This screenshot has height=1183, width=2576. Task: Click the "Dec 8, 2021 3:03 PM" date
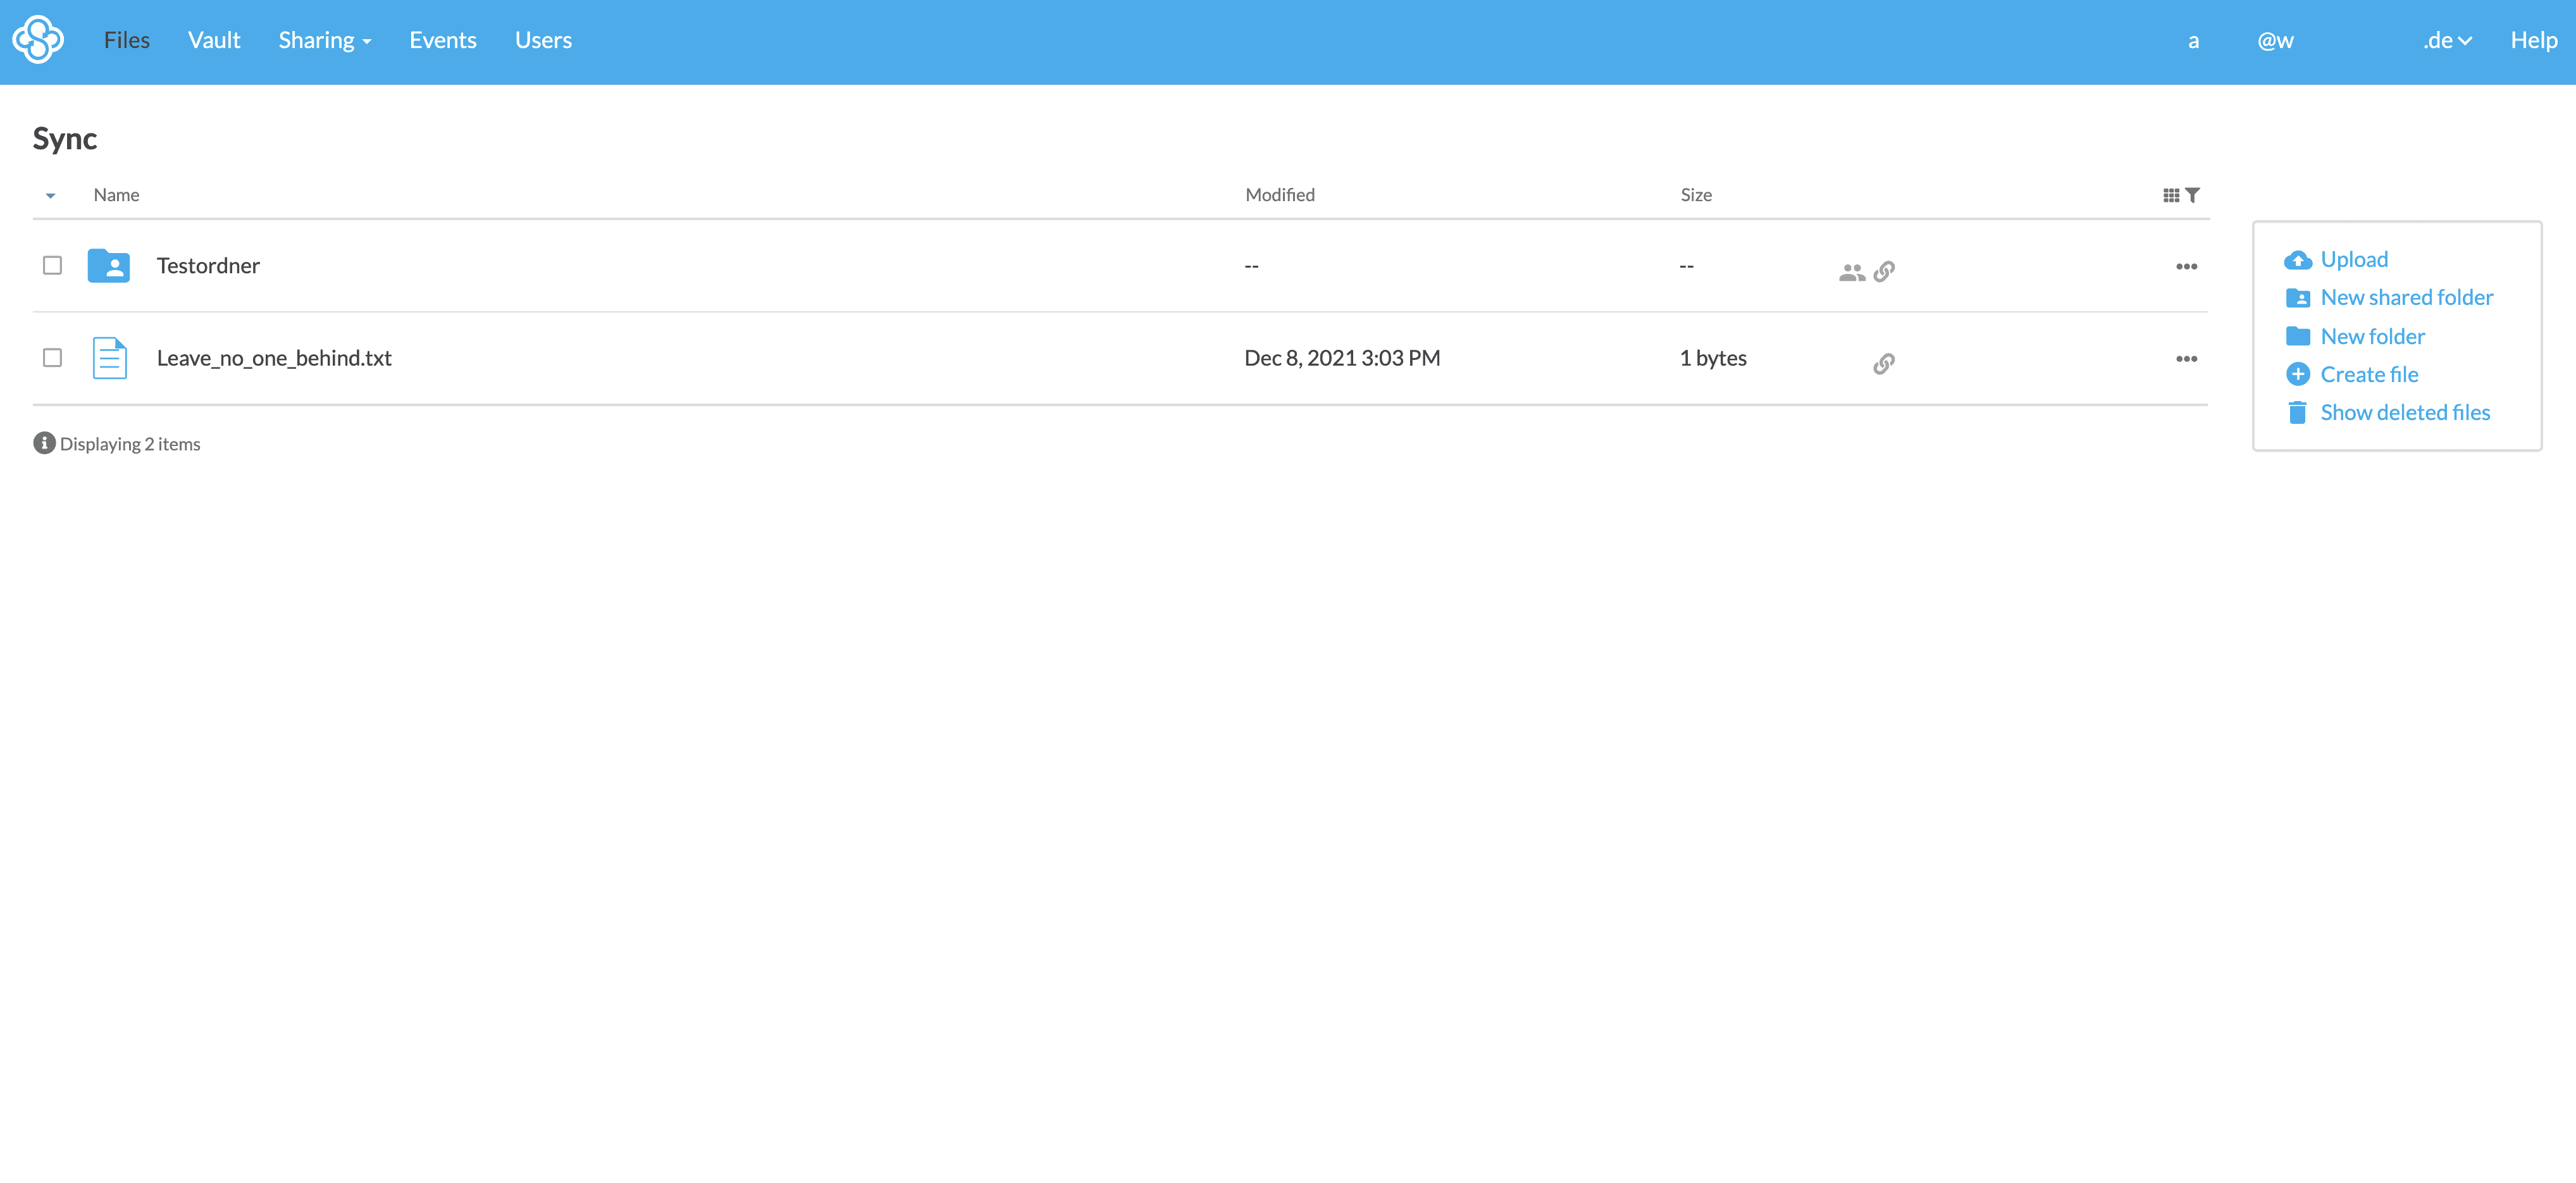click(1342, 358)
